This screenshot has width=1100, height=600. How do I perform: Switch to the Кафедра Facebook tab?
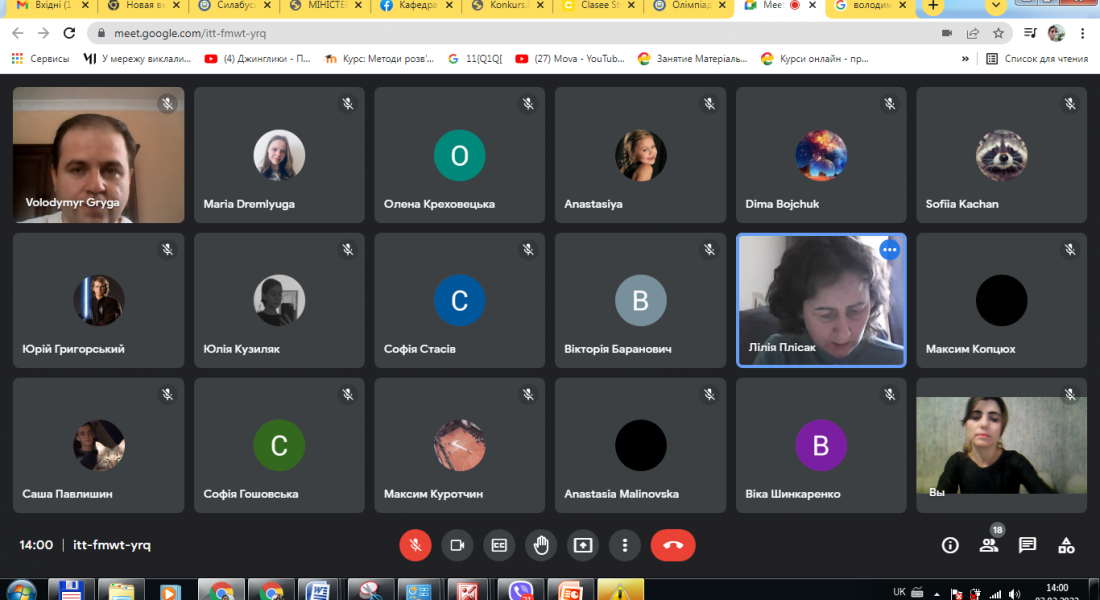(x=415, y=6)
